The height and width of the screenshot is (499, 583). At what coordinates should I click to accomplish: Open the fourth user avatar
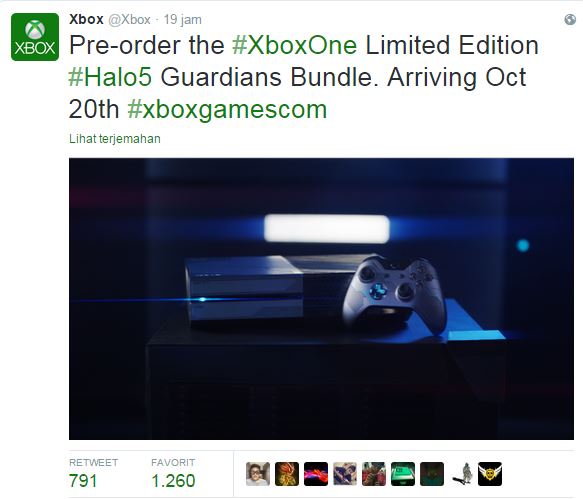(345, 474)
